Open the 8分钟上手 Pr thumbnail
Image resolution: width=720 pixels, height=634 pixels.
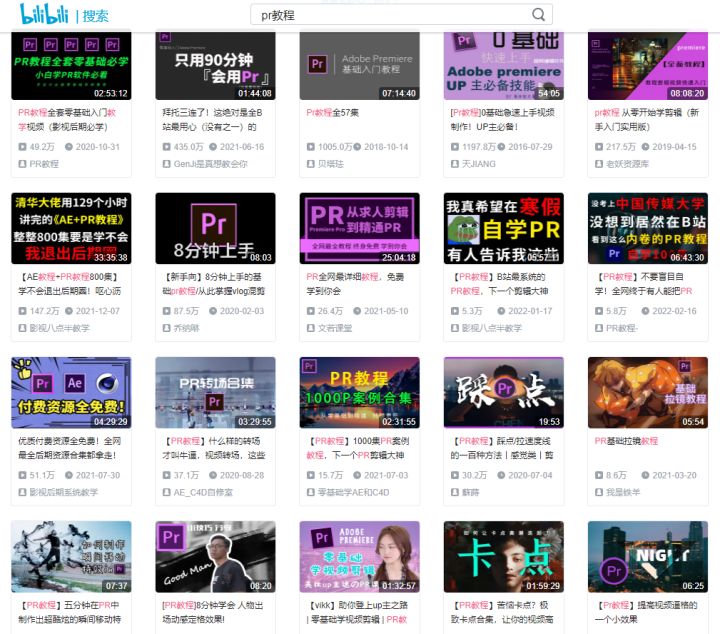click(x=215, y=228)
